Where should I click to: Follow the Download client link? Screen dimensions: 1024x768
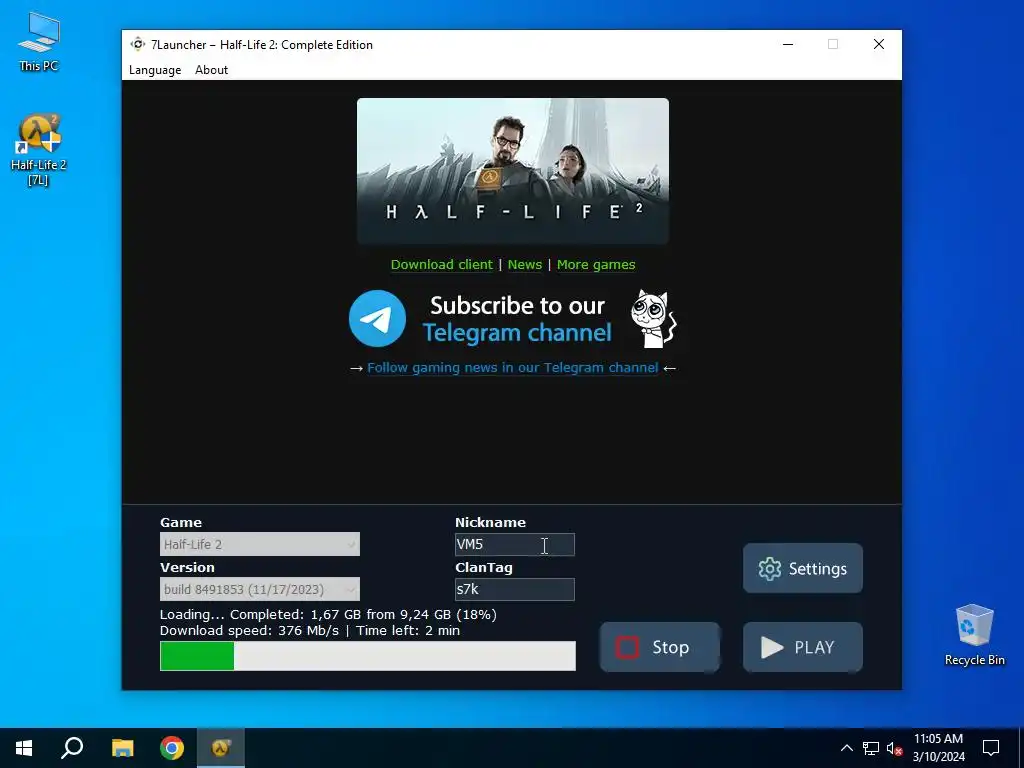441,264
